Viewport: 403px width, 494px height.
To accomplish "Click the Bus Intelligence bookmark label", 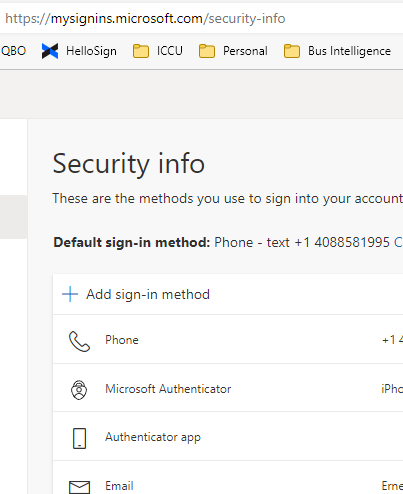I will click(x=349, y=51).
